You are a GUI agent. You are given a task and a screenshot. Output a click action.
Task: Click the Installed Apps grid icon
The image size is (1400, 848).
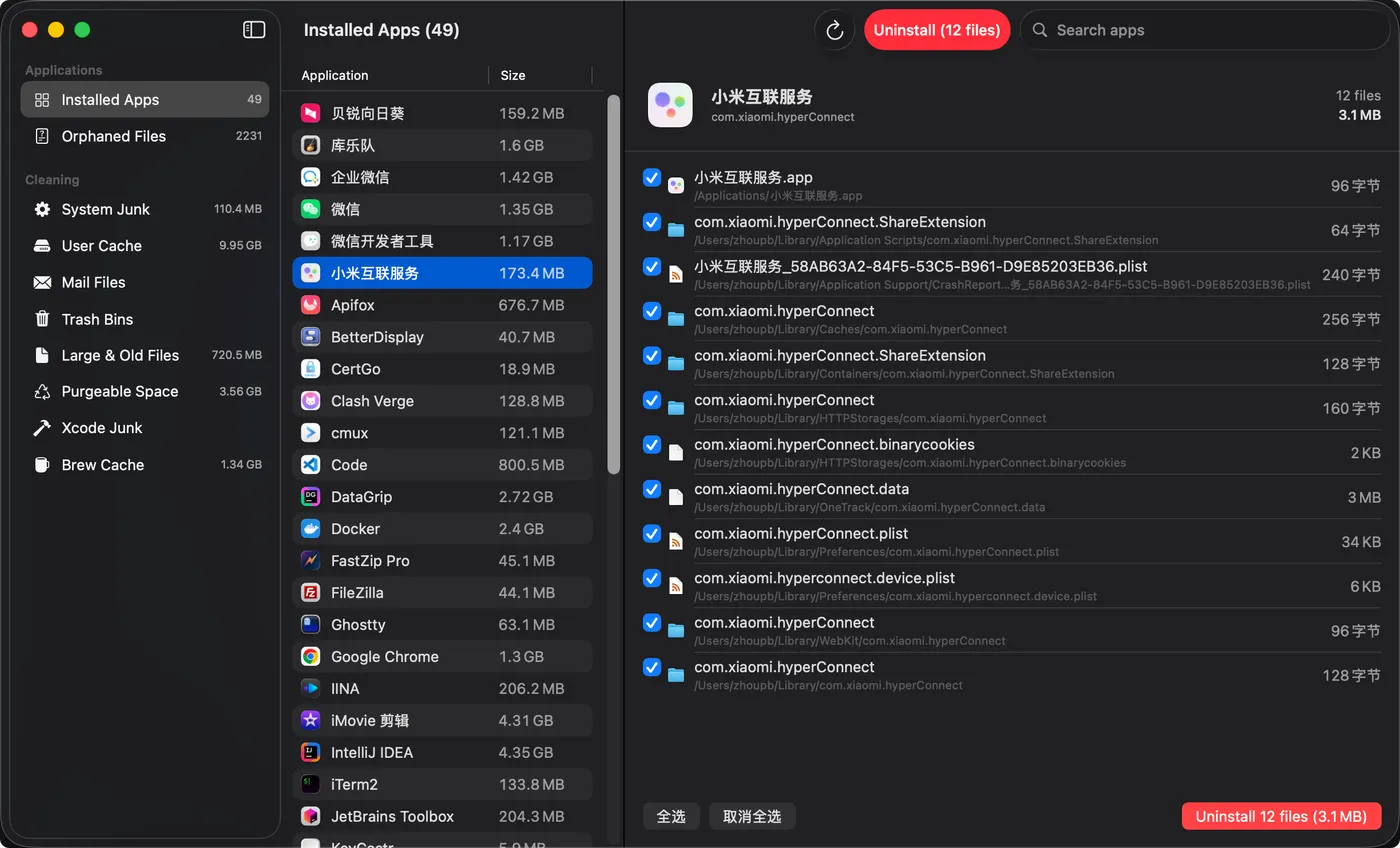[x=42, y=100]
